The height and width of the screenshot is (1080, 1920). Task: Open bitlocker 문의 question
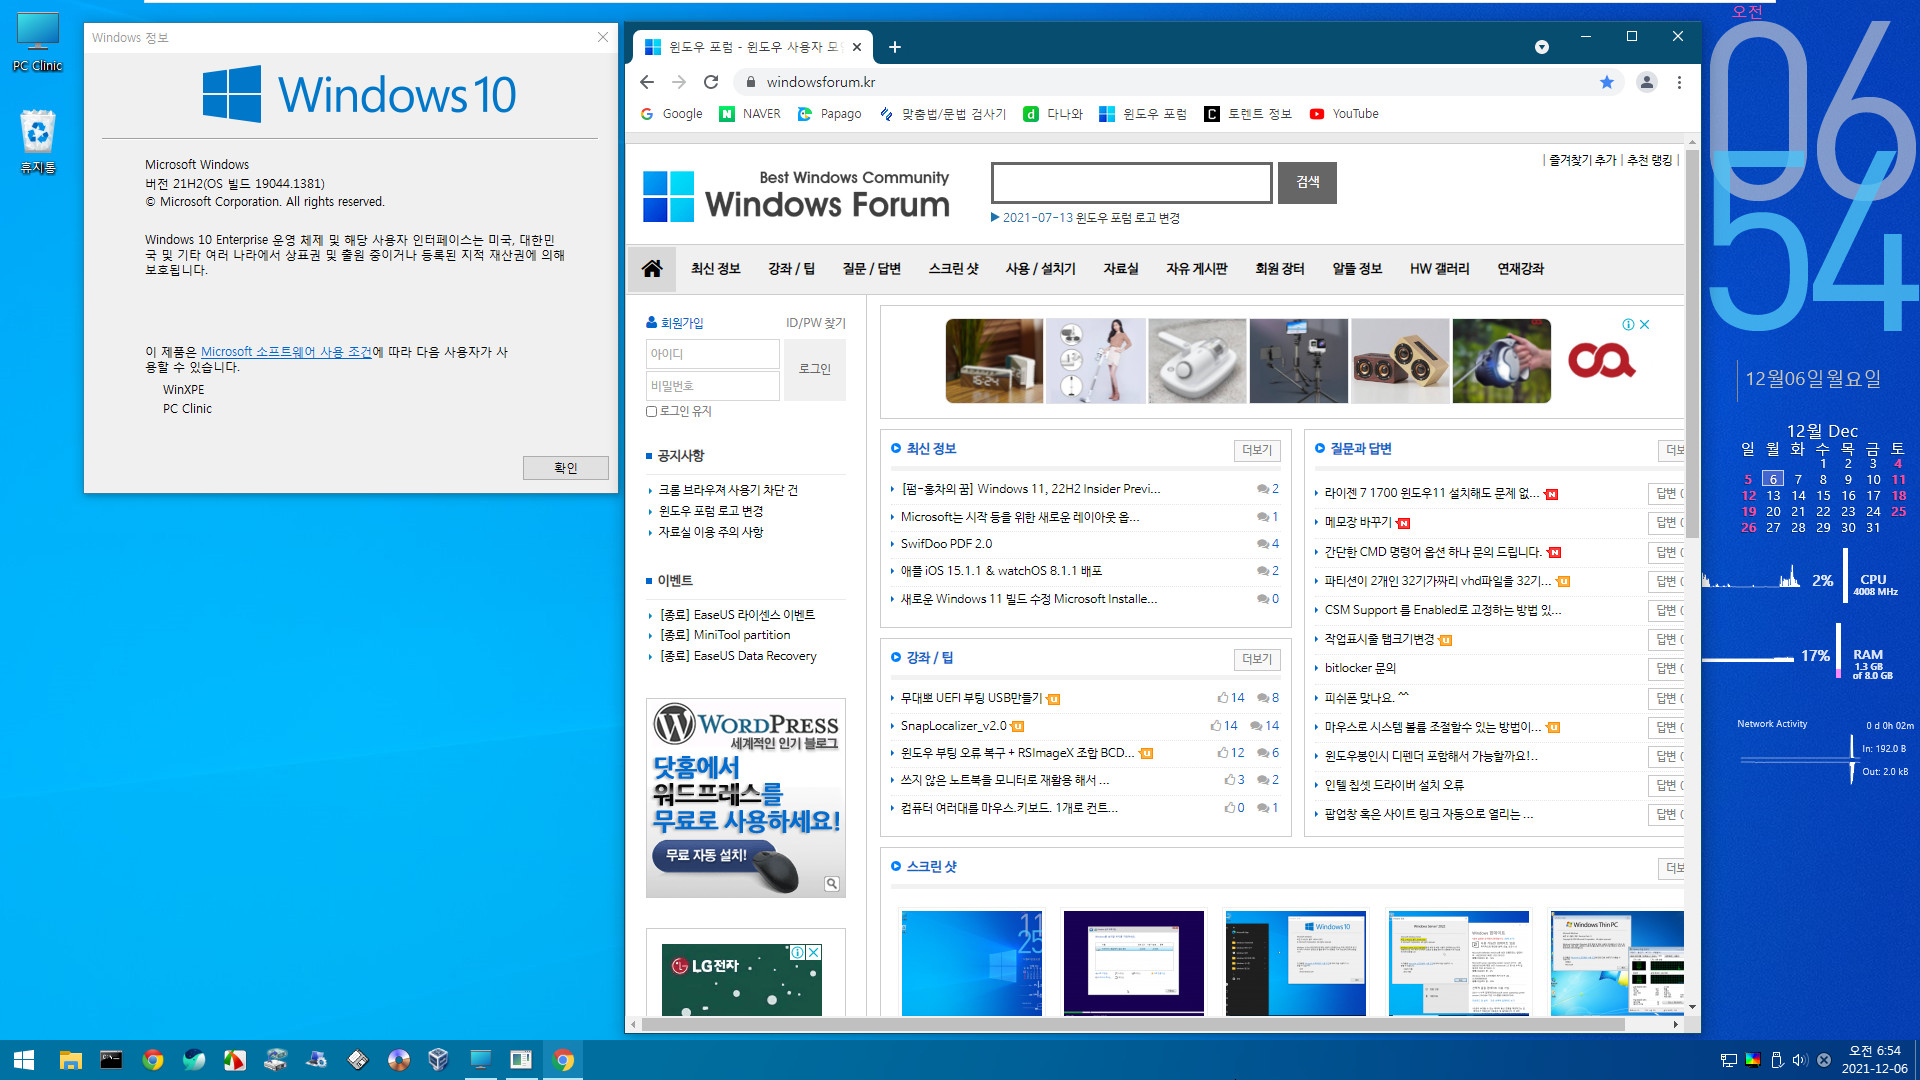[x=1360, y=668]
